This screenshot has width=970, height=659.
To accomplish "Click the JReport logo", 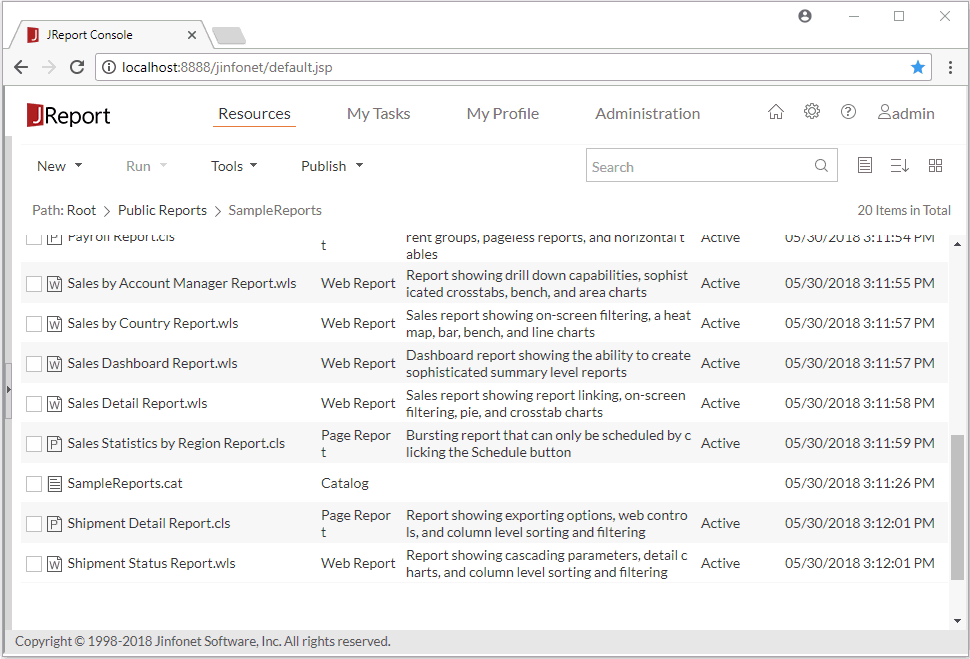I will point(68,115).
